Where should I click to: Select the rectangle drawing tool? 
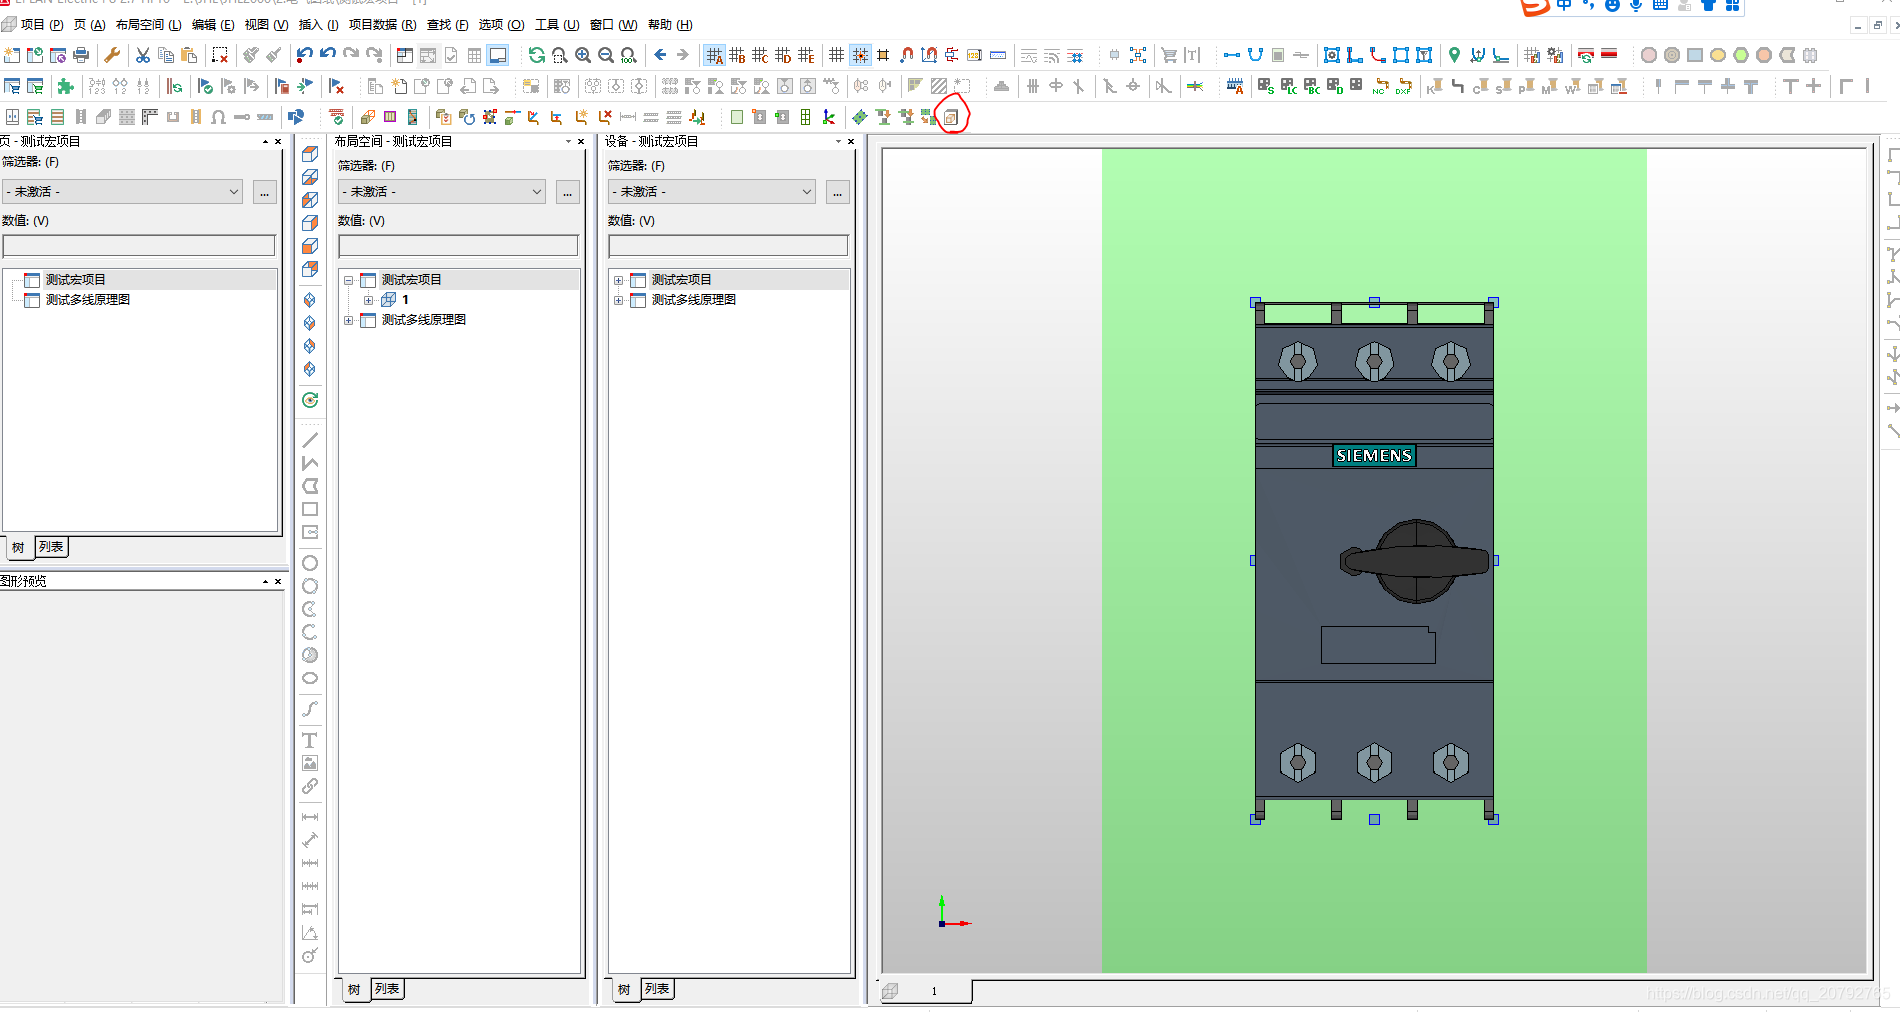[310, 509]
